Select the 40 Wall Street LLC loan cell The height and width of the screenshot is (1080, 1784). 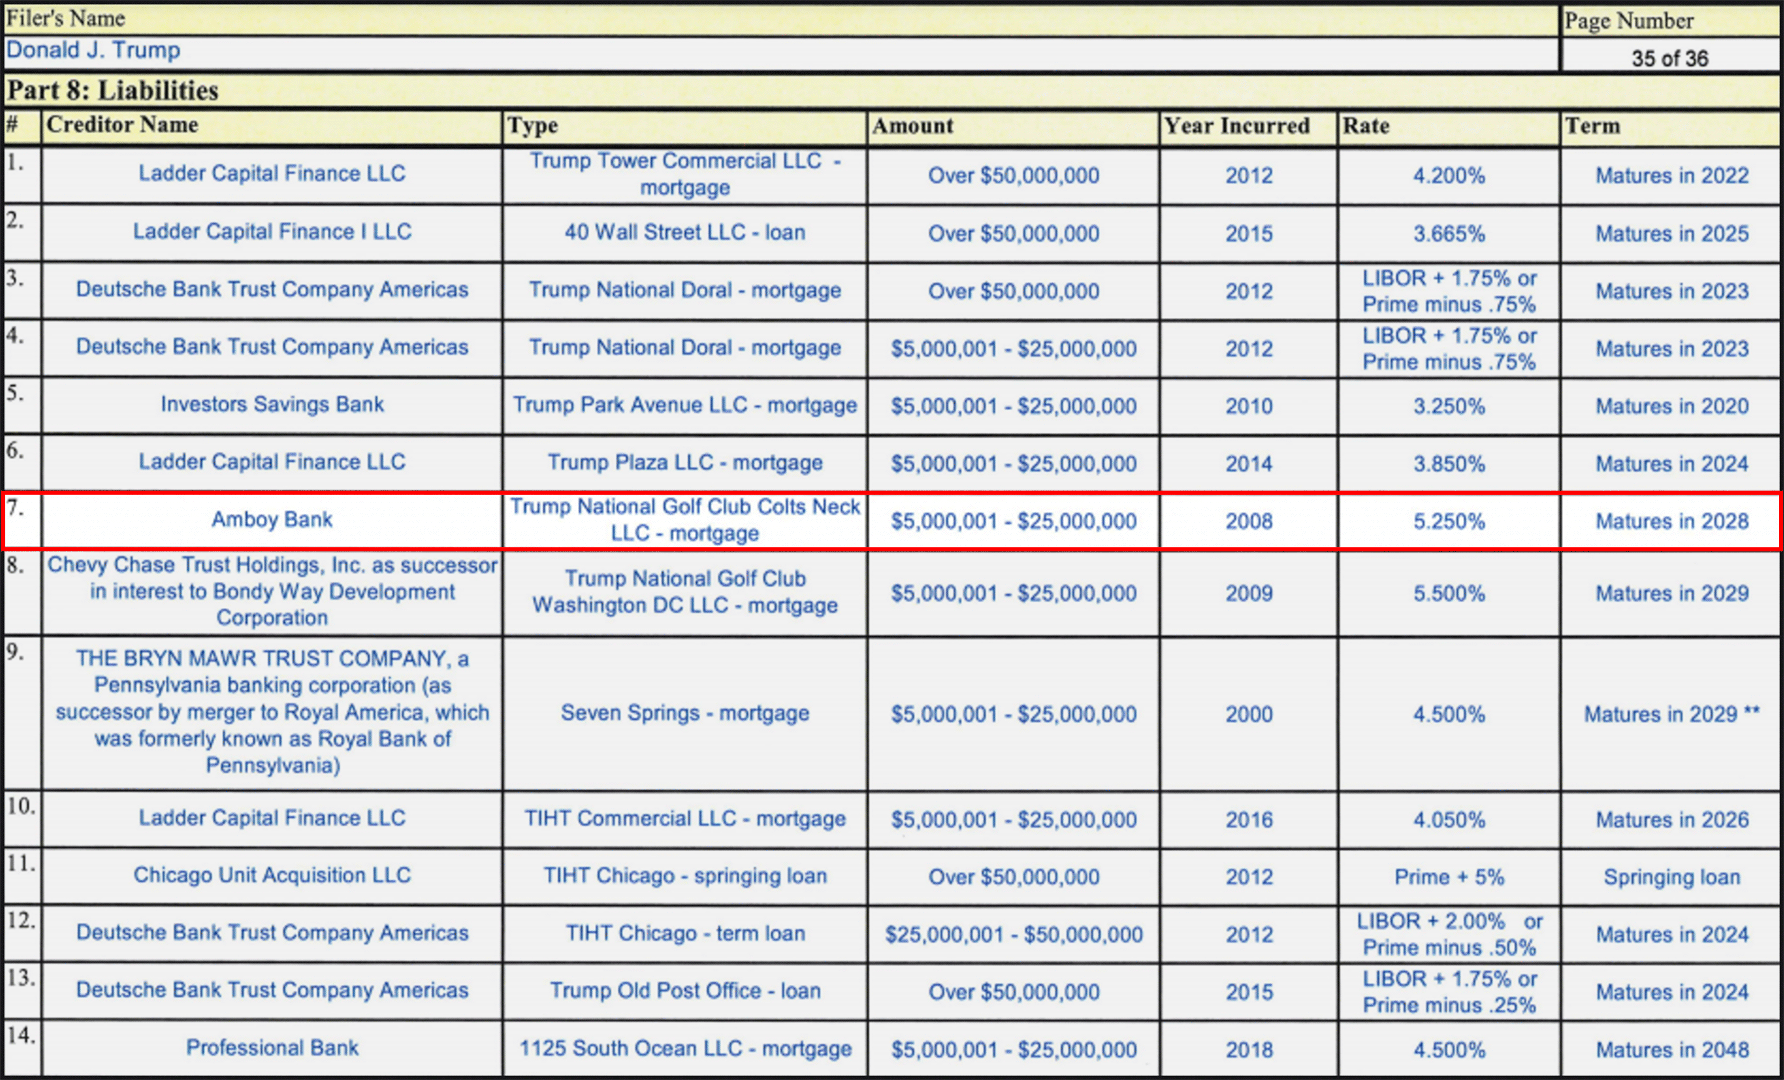[685, 233]
